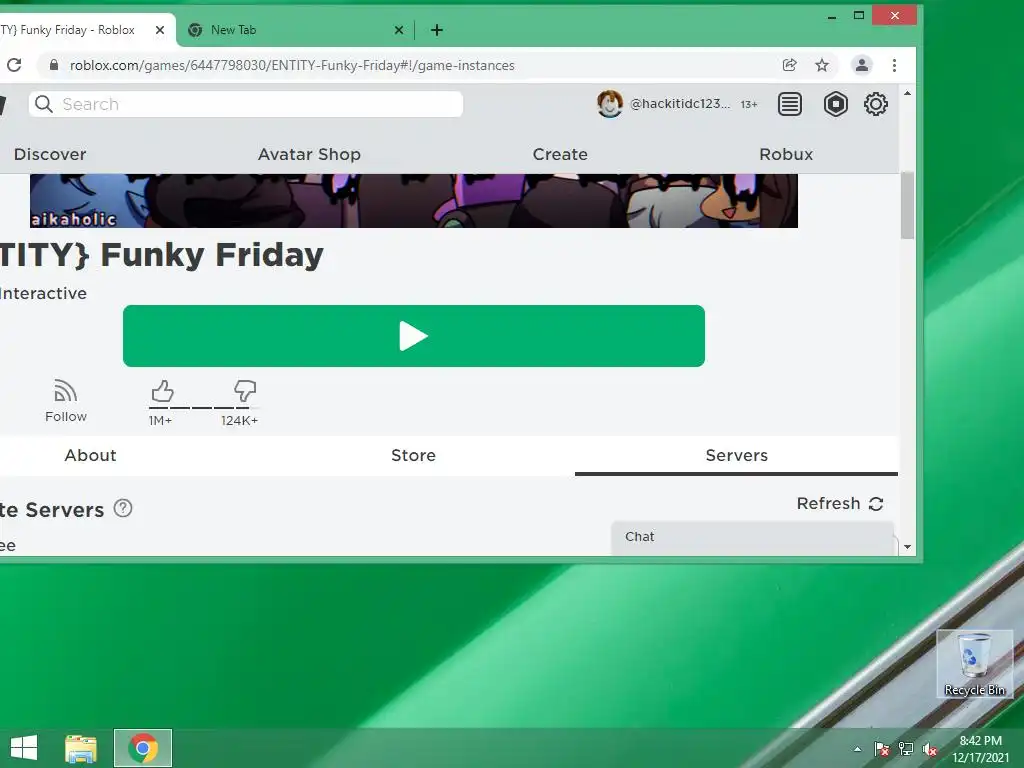The image size is (1024, 768).
Task: Open the Create menu link
Action: point(560,154)
